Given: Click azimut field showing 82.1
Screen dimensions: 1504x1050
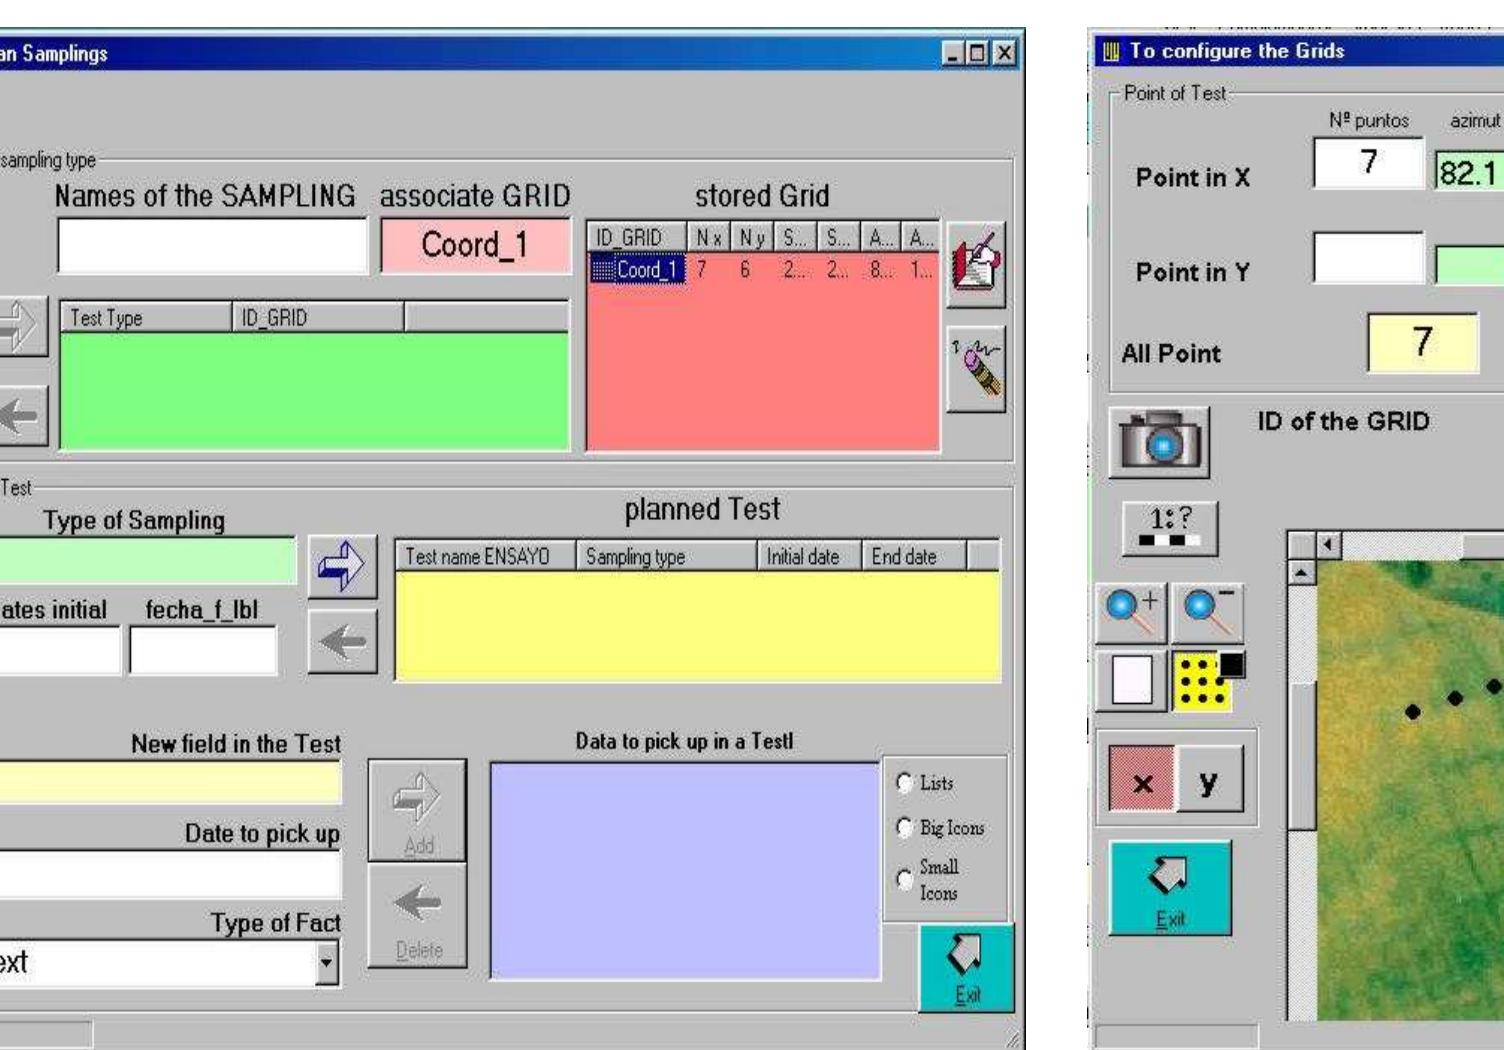Looking at the screenshot, I should tap(1469, 172).
